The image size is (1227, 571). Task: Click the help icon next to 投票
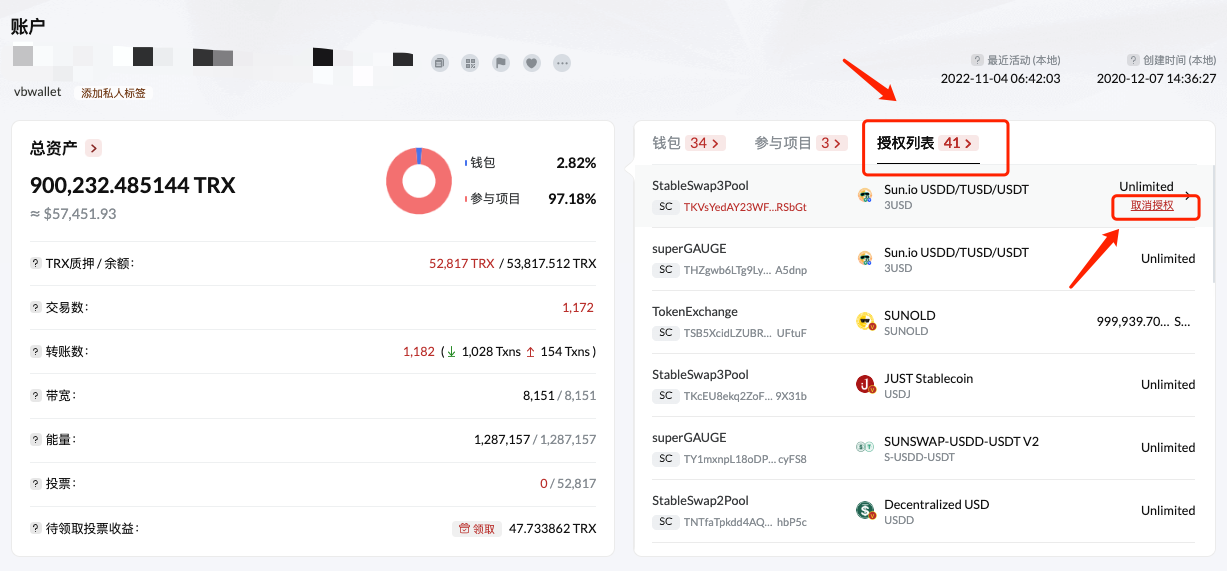pos(36,484)
